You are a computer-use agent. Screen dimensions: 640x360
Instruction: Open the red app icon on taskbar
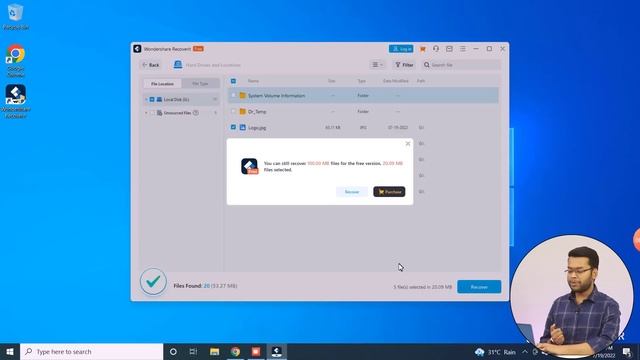click(256, 351)
